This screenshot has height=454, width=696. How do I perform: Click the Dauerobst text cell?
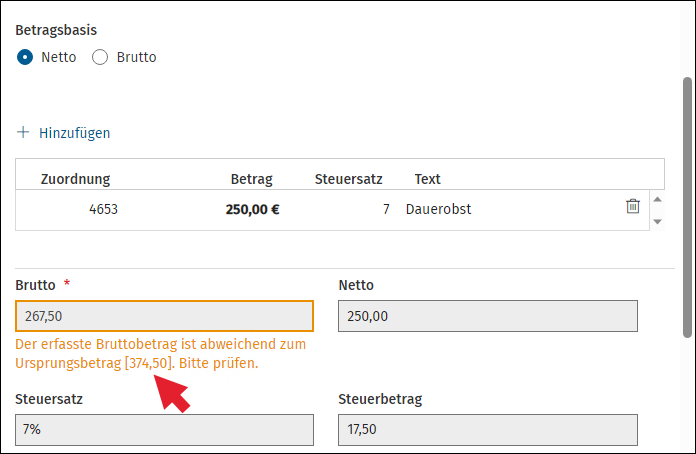439,209
